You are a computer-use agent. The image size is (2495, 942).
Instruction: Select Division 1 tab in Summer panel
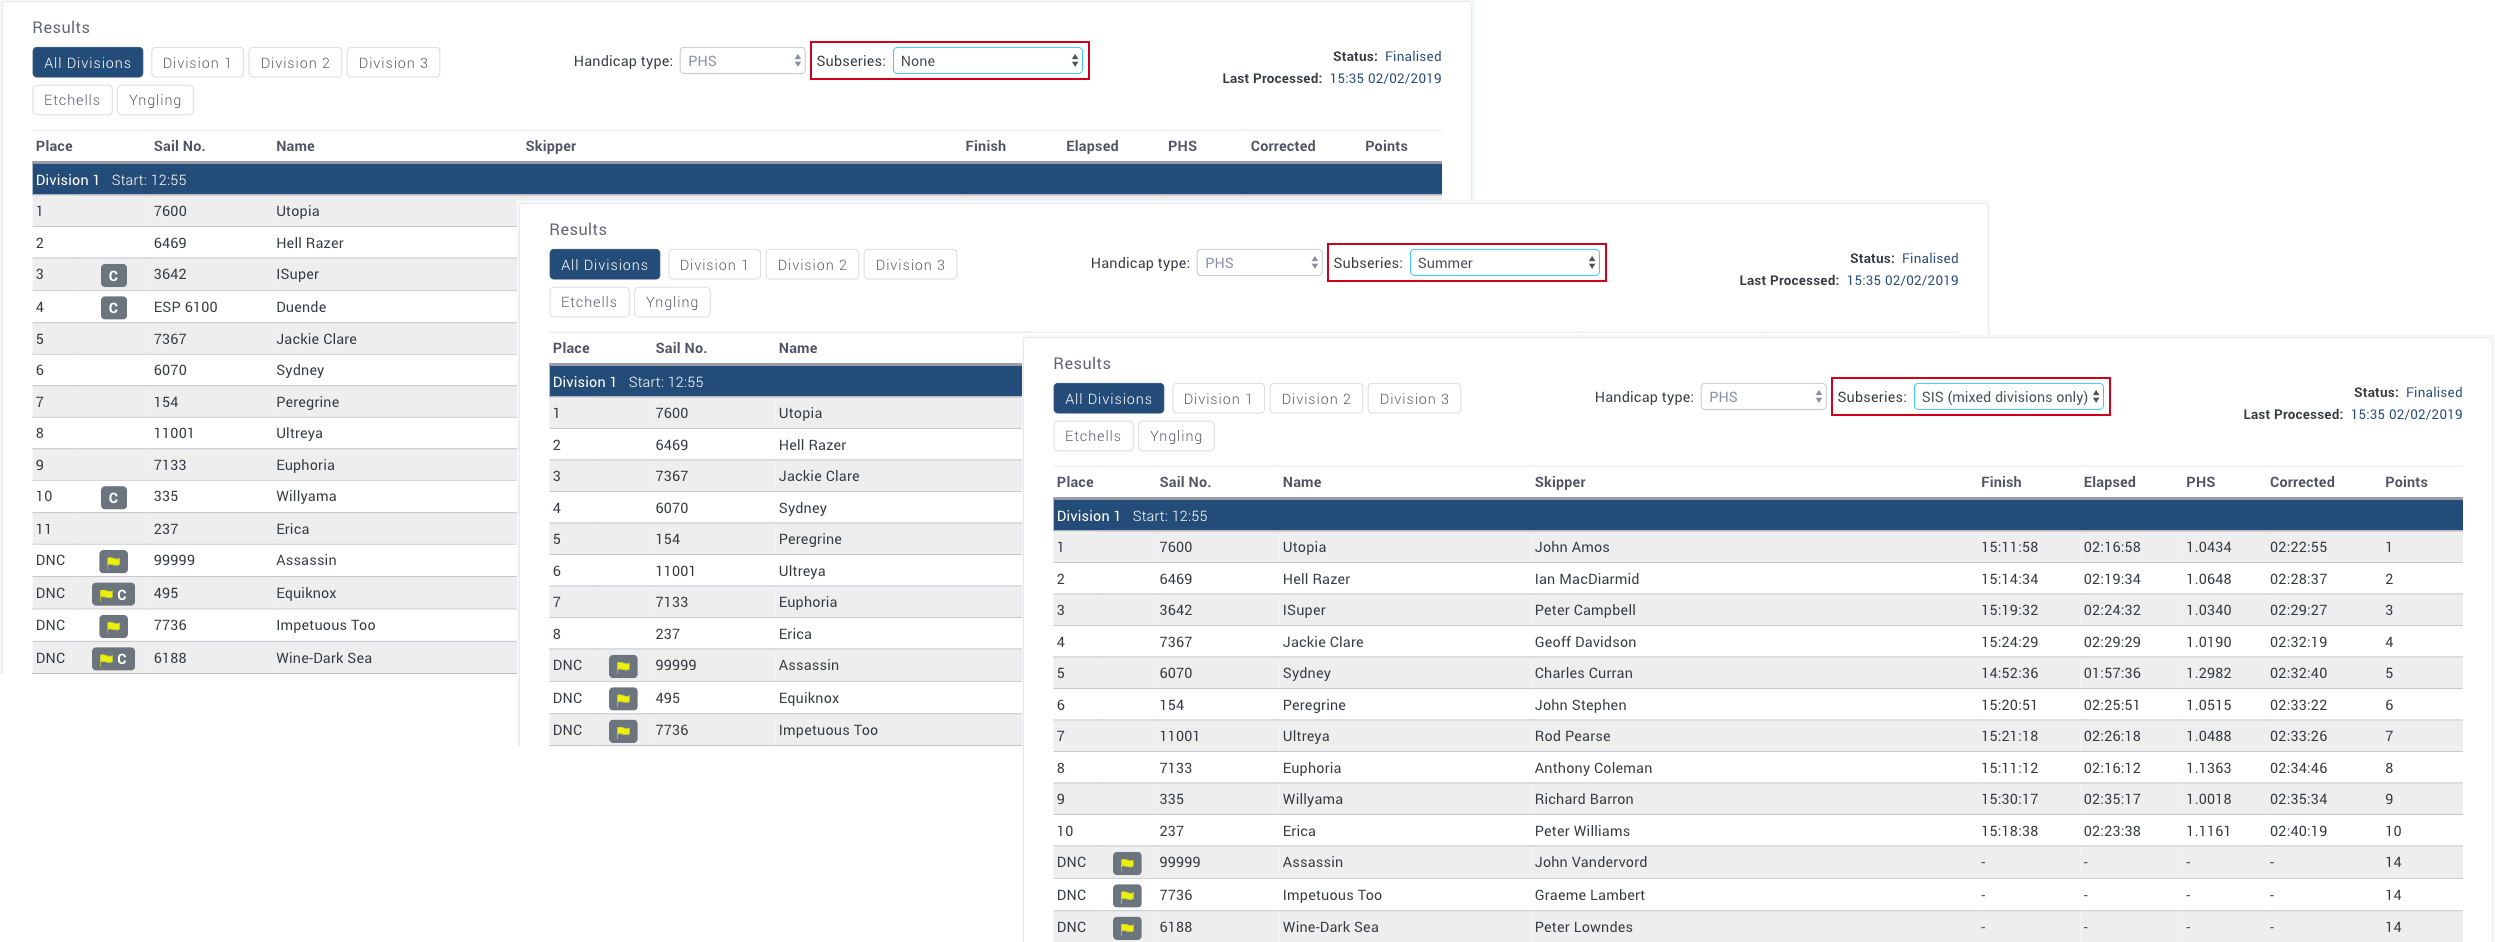click(714, 265)
